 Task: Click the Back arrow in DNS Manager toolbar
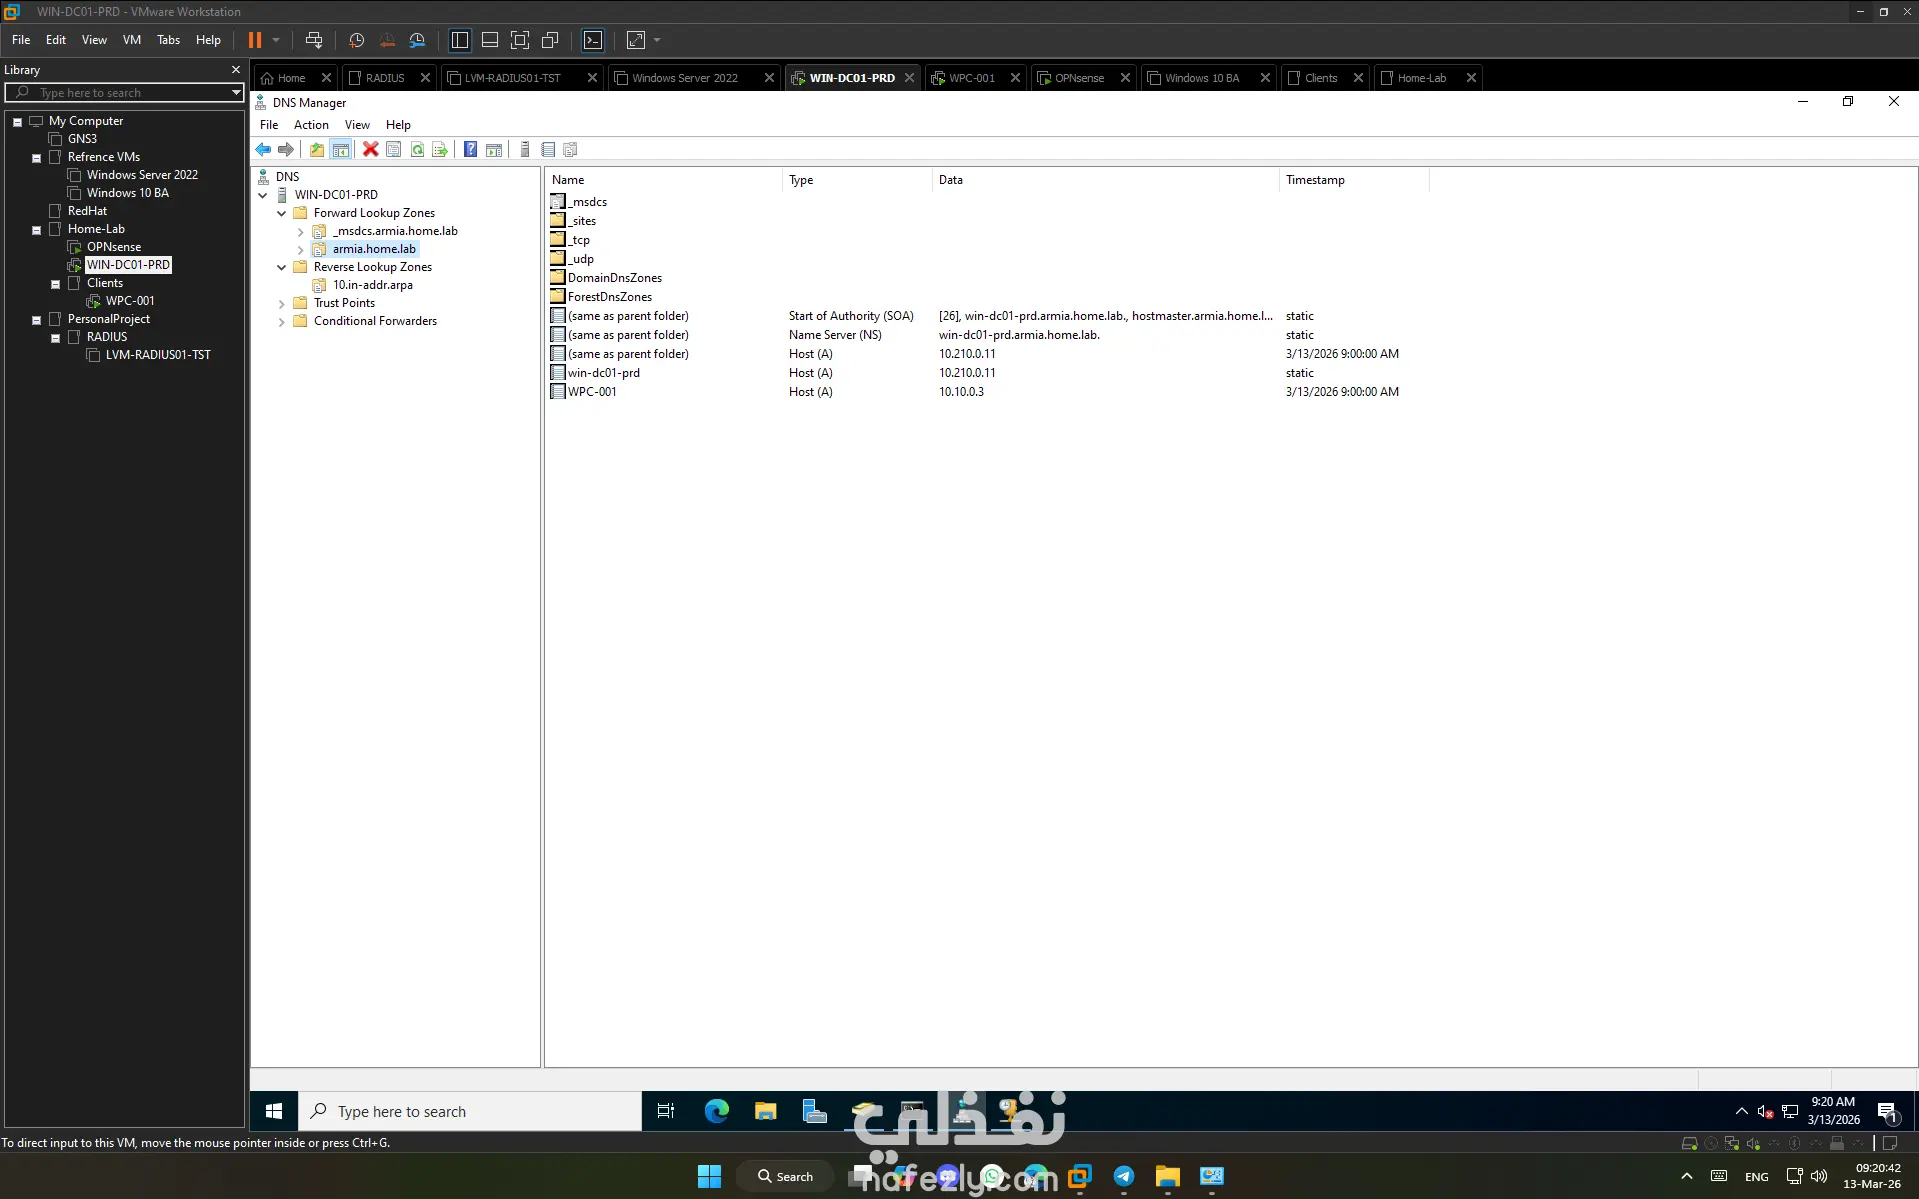coord(263,149)
